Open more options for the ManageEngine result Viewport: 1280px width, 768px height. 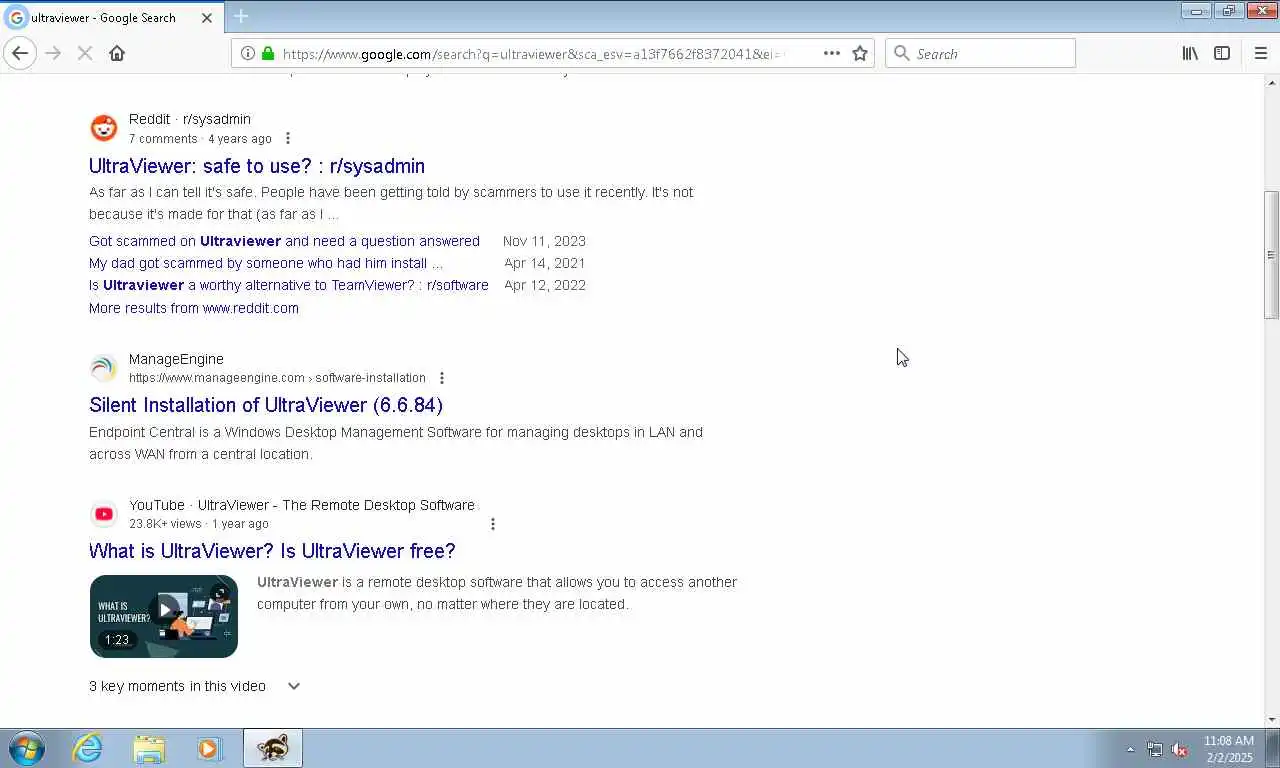[442, 378]
